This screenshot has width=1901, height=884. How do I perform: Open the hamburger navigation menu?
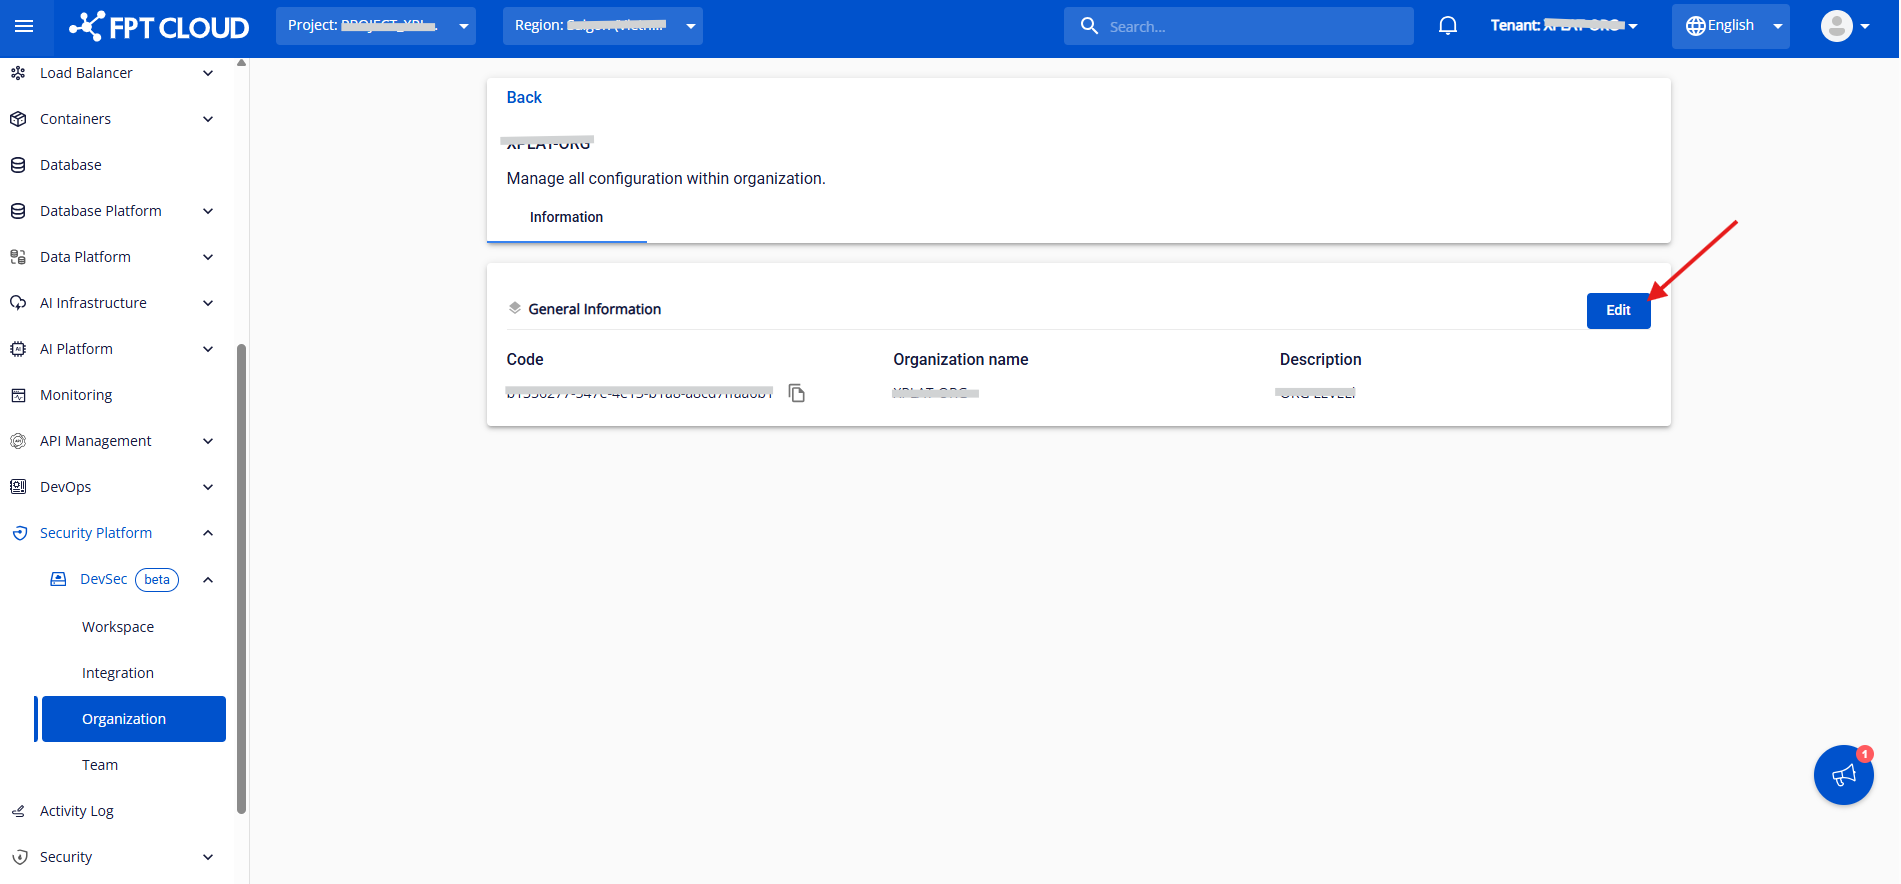pyautogui.click(x=24, y=26)
